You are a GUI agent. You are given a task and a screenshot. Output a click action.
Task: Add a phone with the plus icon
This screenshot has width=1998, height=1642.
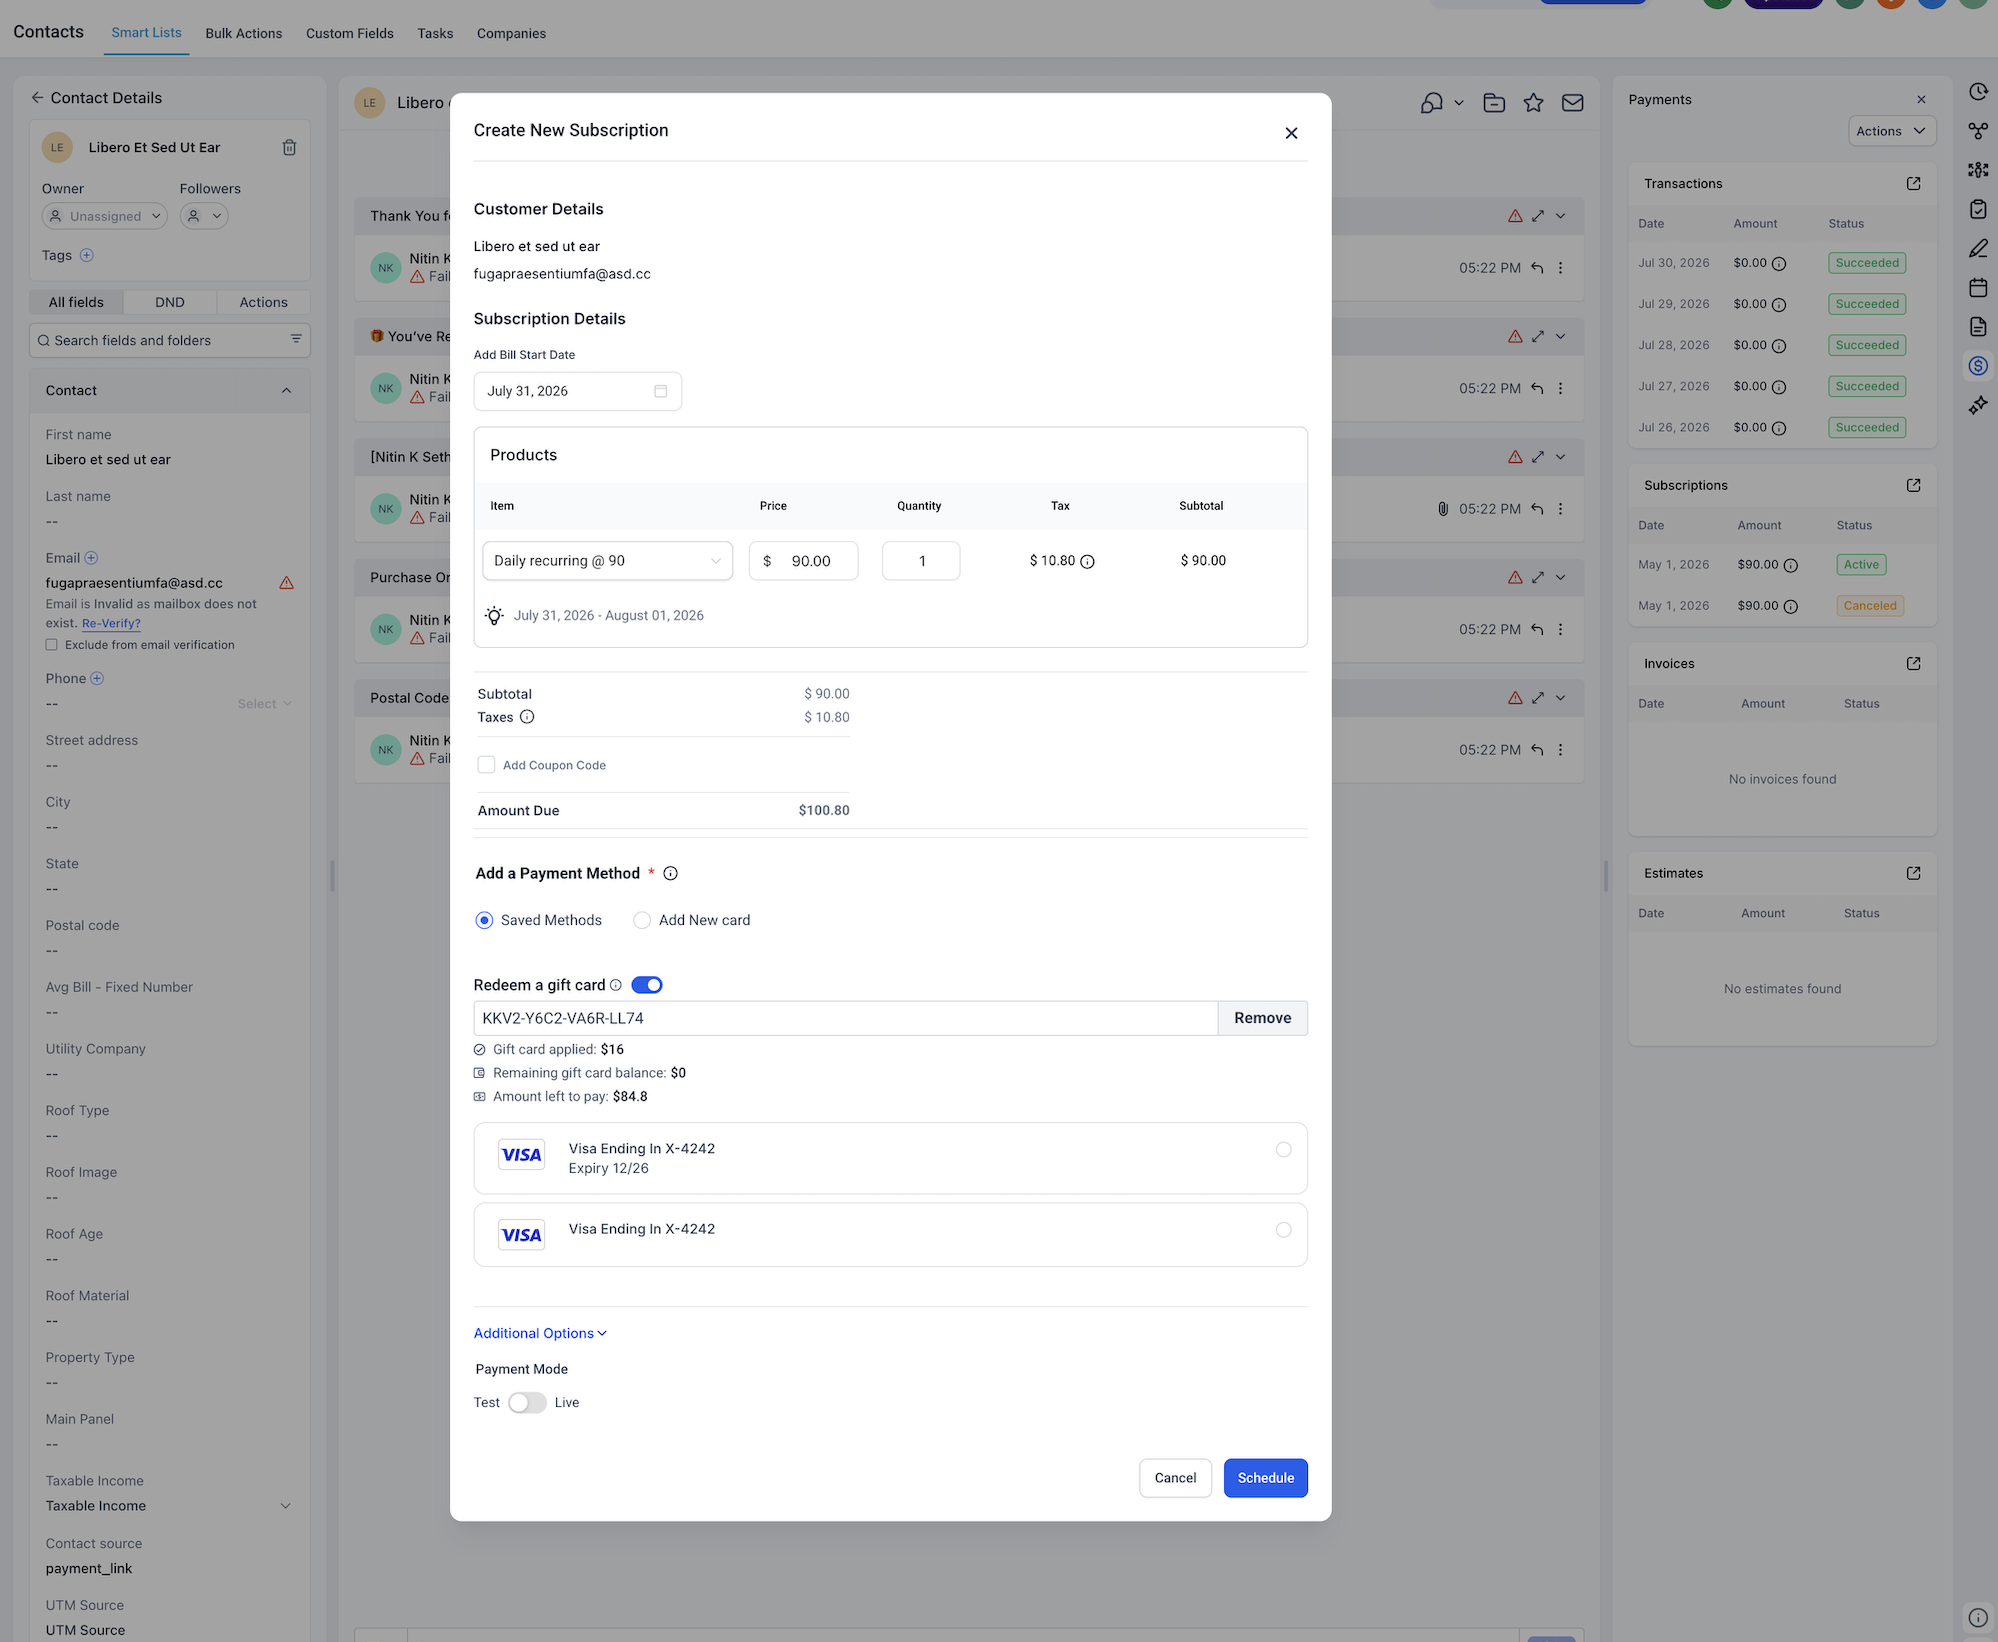[x=97, y=678]
